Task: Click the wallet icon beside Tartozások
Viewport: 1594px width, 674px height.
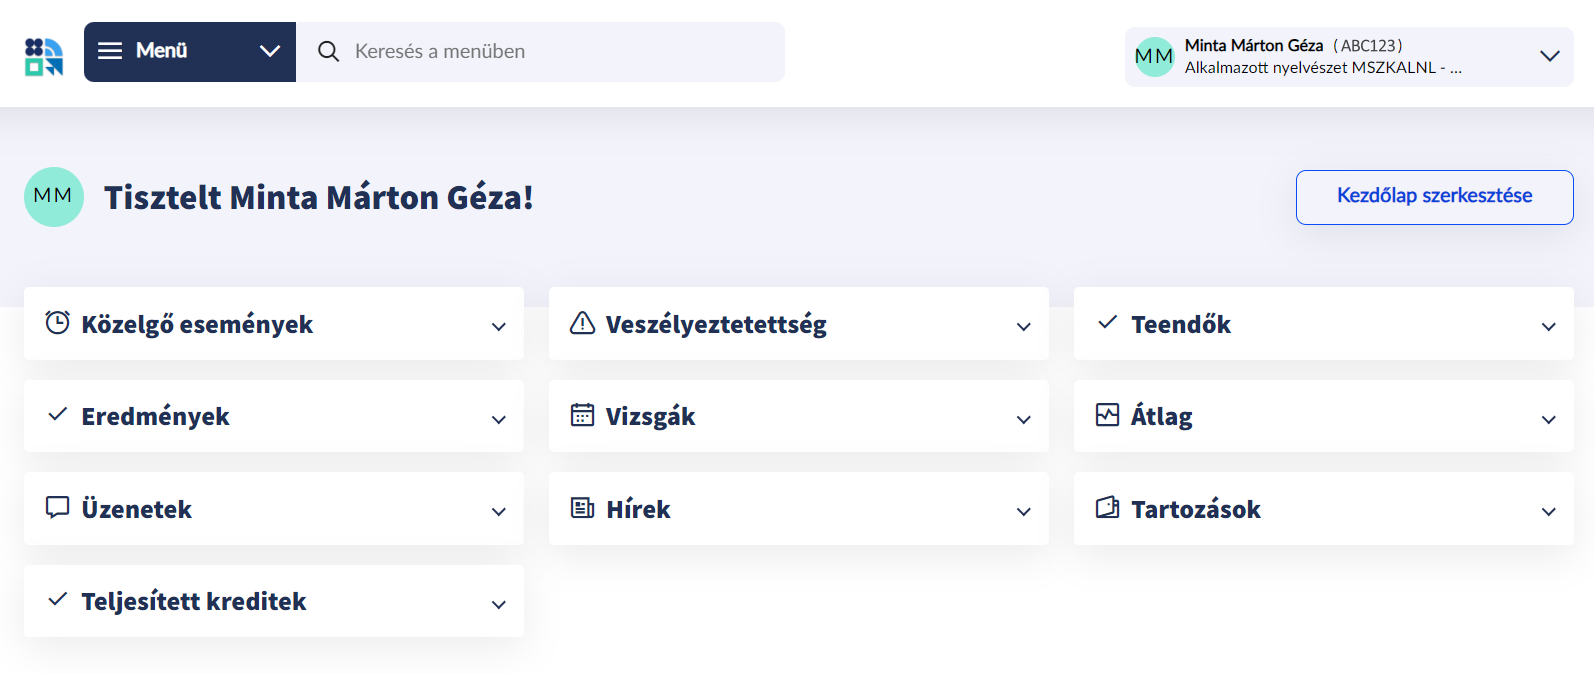Action: coord(1107,508)
